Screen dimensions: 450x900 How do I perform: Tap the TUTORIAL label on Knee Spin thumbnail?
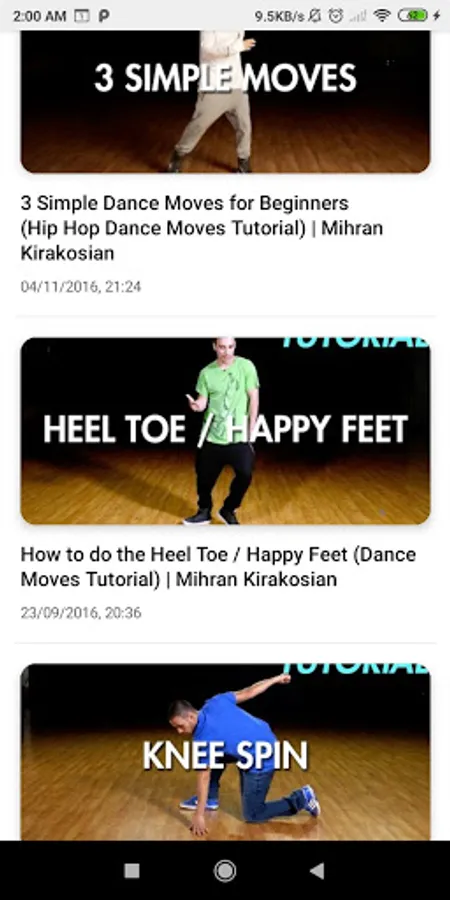pos(356,669)
